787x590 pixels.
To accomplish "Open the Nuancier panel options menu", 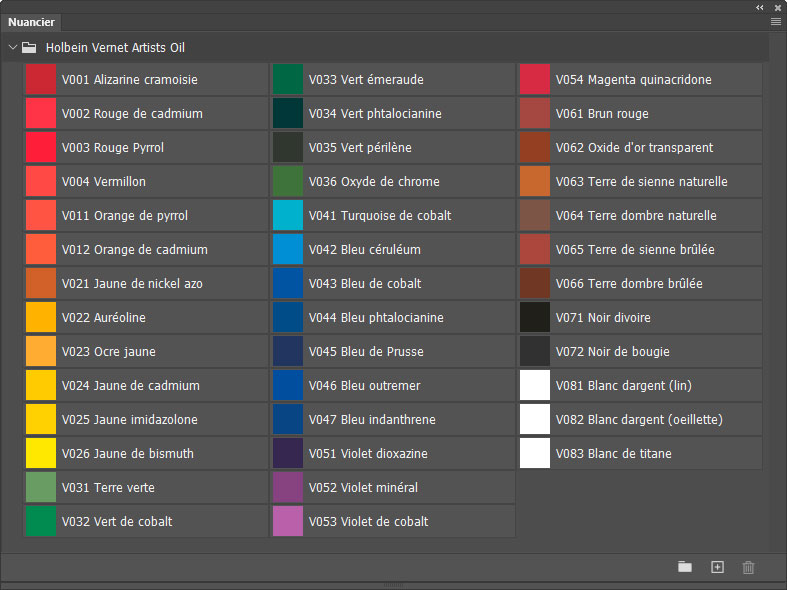I will point(776,21).
